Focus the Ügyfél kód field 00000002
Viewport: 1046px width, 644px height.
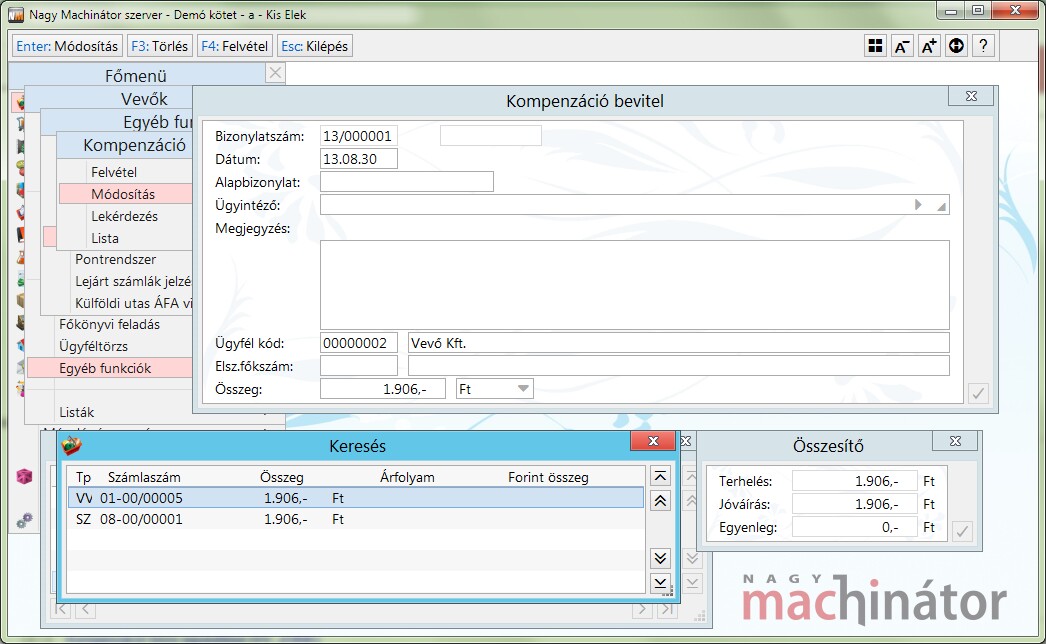click(x=359, y=343)
